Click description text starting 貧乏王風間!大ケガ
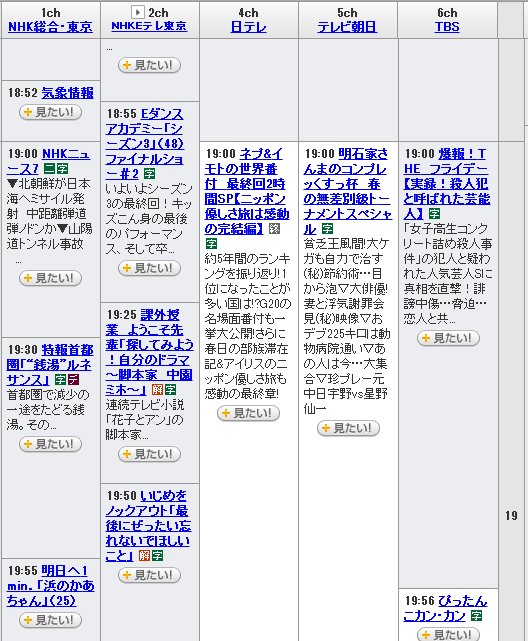The height and width of the screenshot is (641, 528). pos(347,326)
